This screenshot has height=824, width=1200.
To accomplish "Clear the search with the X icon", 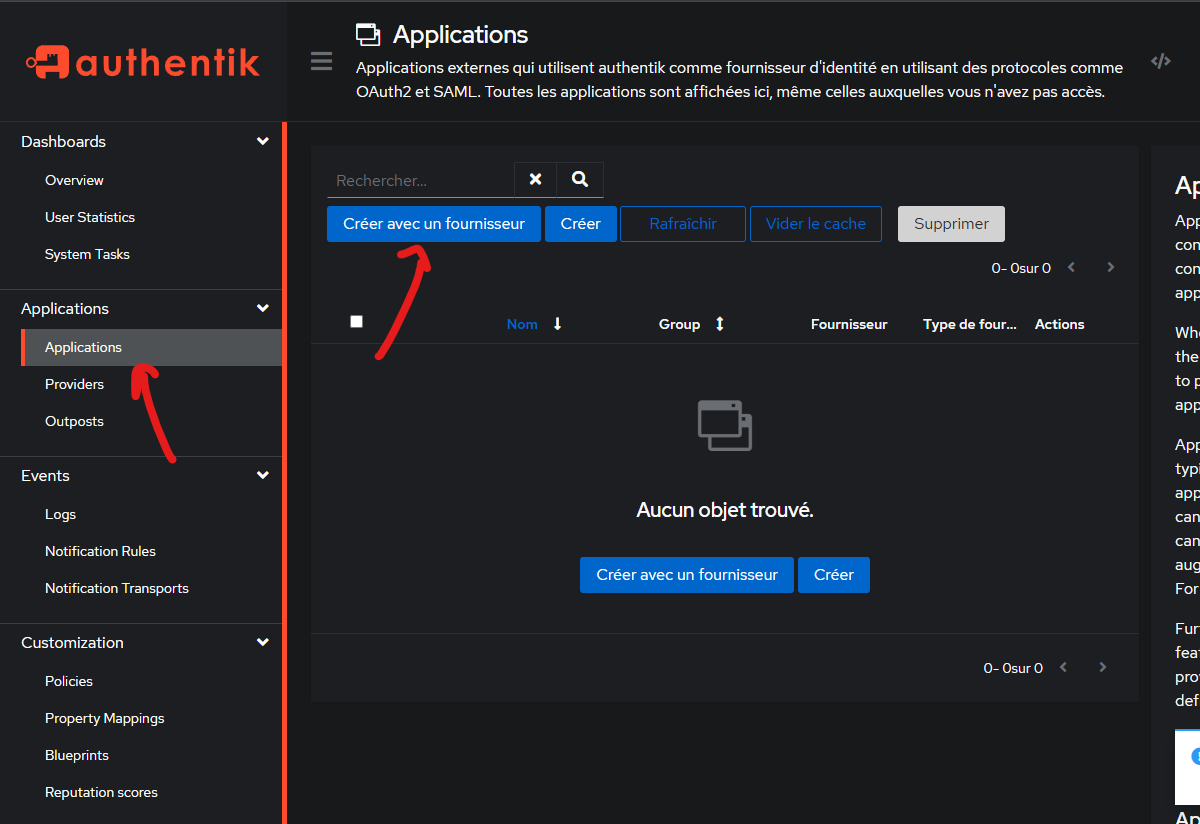I will (536, 179).
